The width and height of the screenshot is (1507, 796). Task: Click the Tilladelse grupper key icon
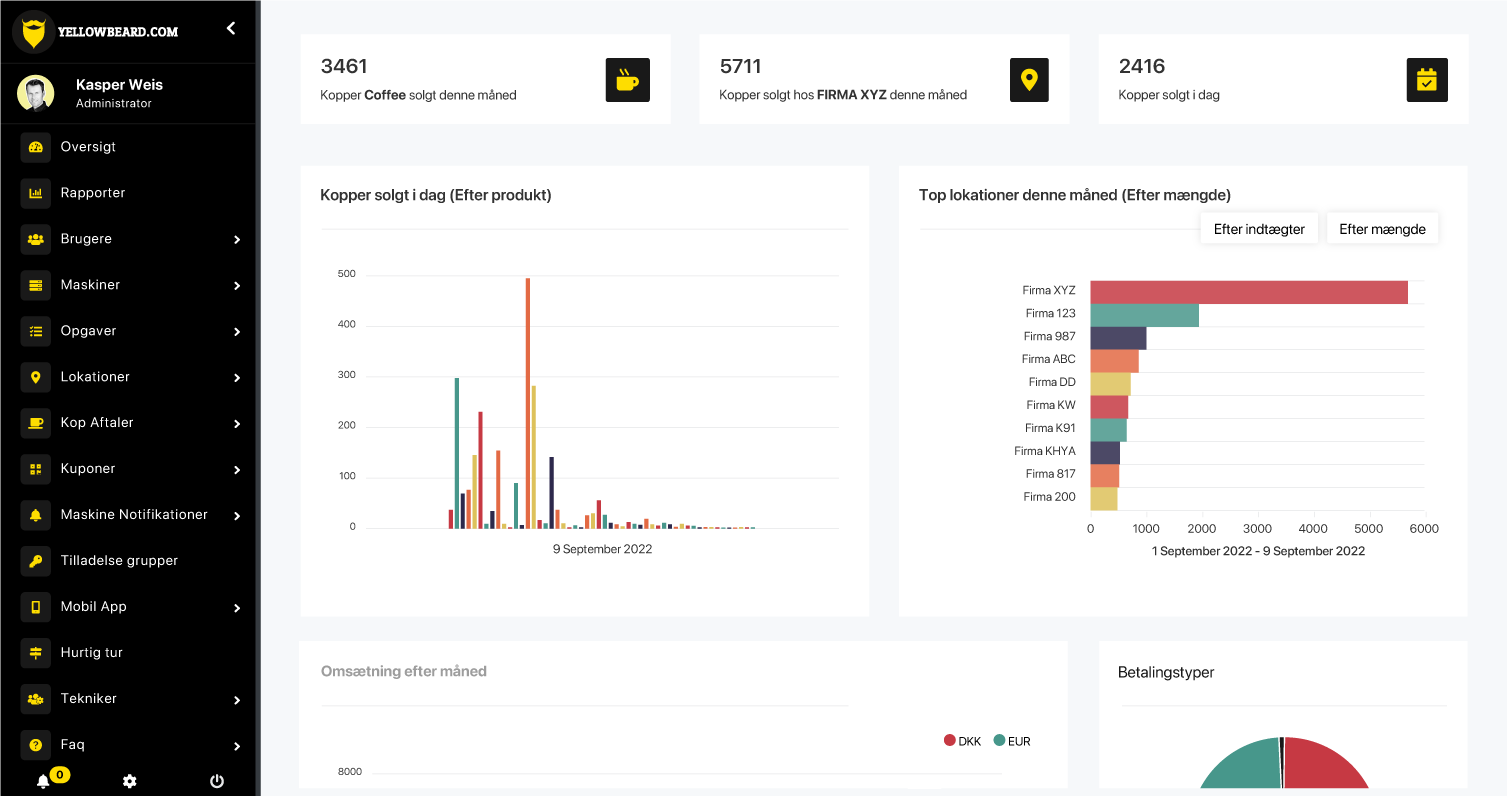(x=36, y=561)
